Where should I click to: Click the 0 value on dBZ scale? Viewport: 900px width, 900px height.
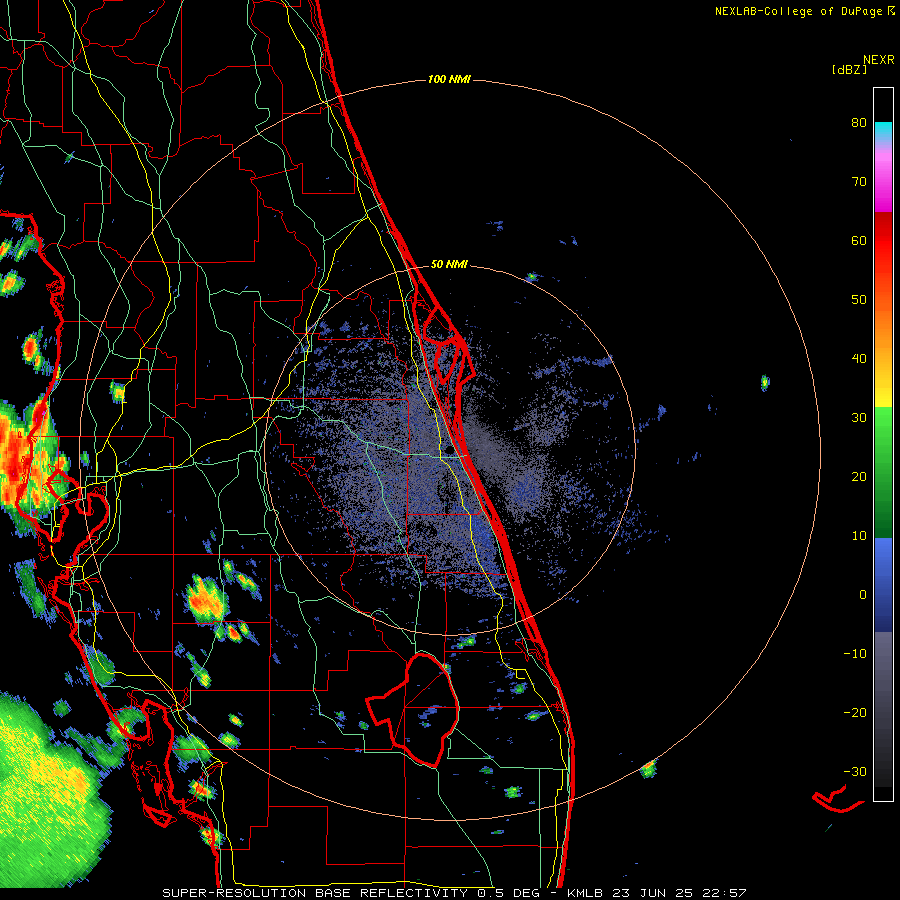(863, 595)
